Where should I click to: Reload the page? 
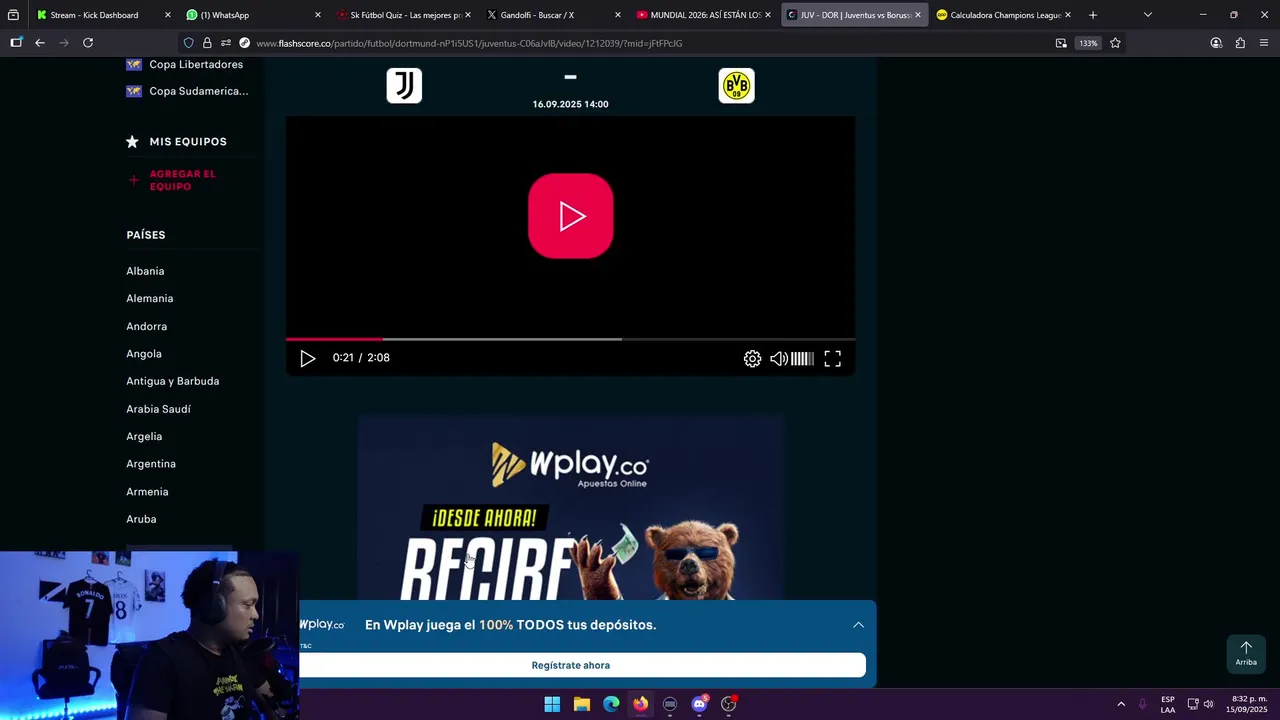(x=88, y=43)
